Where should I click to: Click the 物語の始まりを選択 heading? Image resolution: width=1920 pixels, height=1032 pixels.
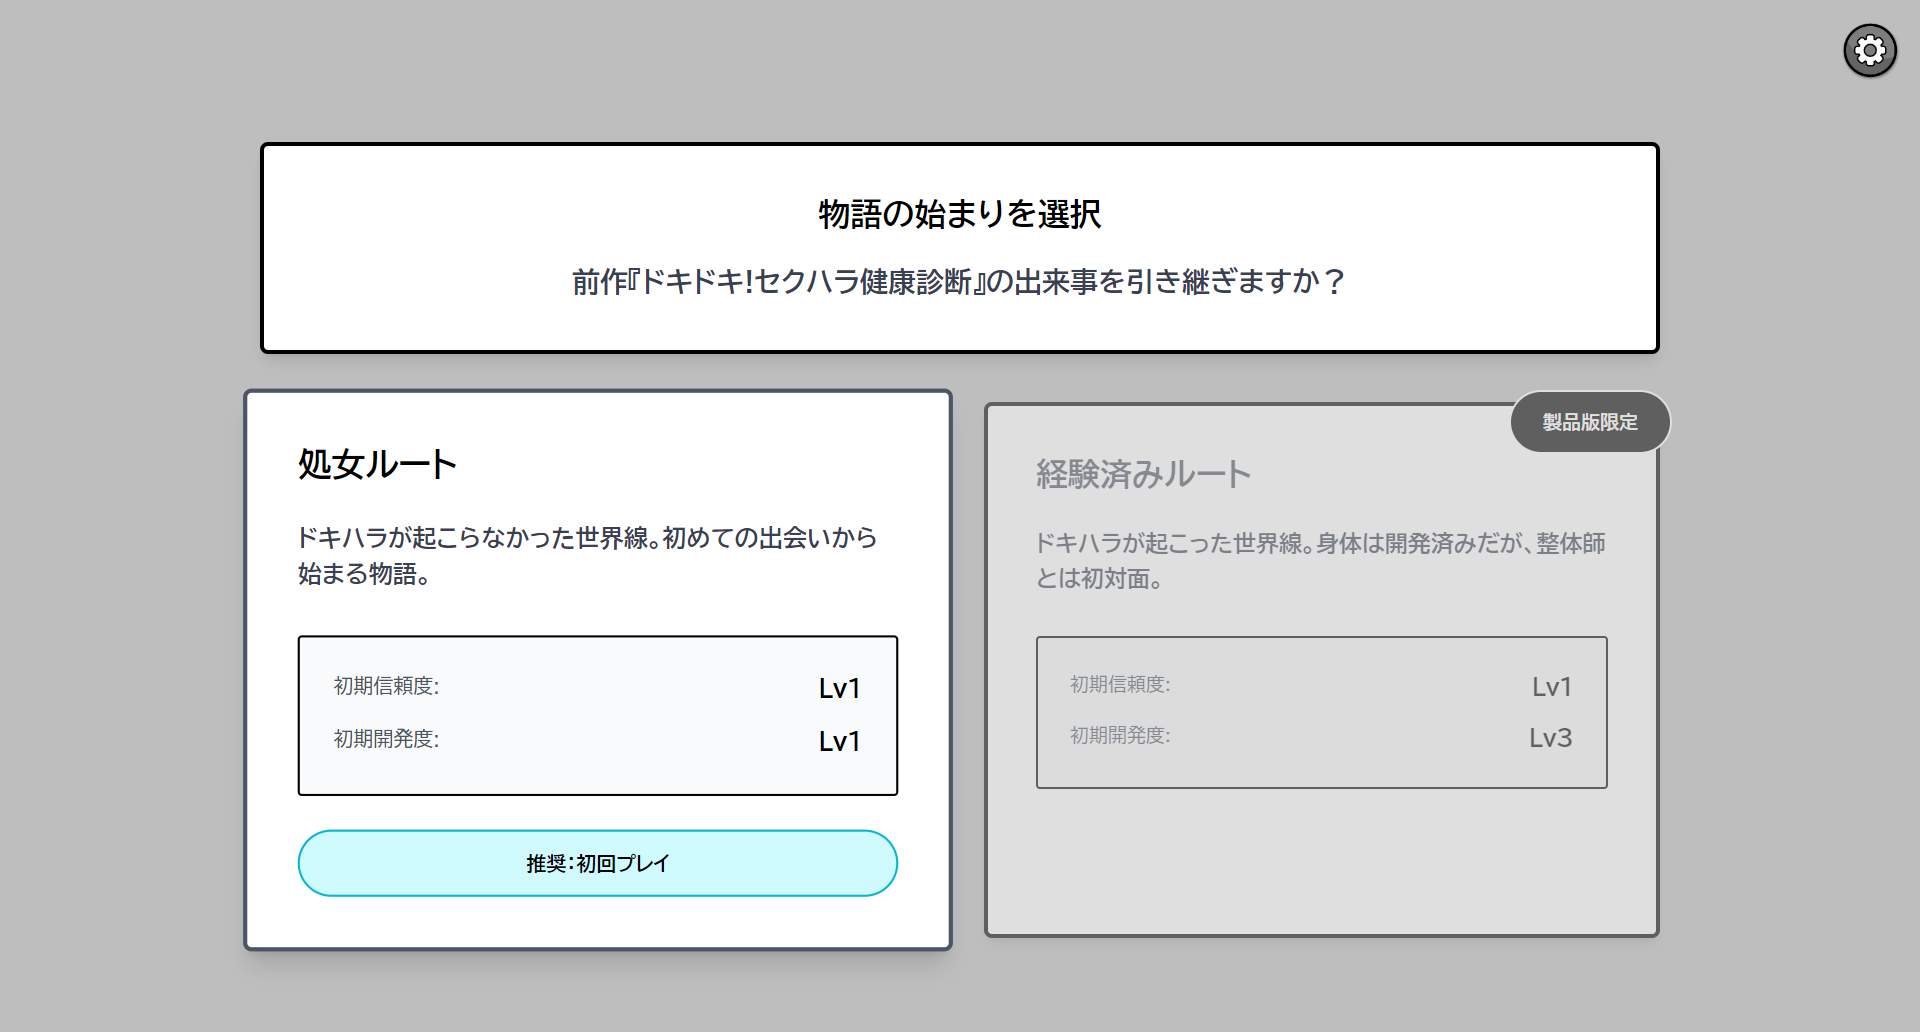pyautogui.click(x=959, y=214)
